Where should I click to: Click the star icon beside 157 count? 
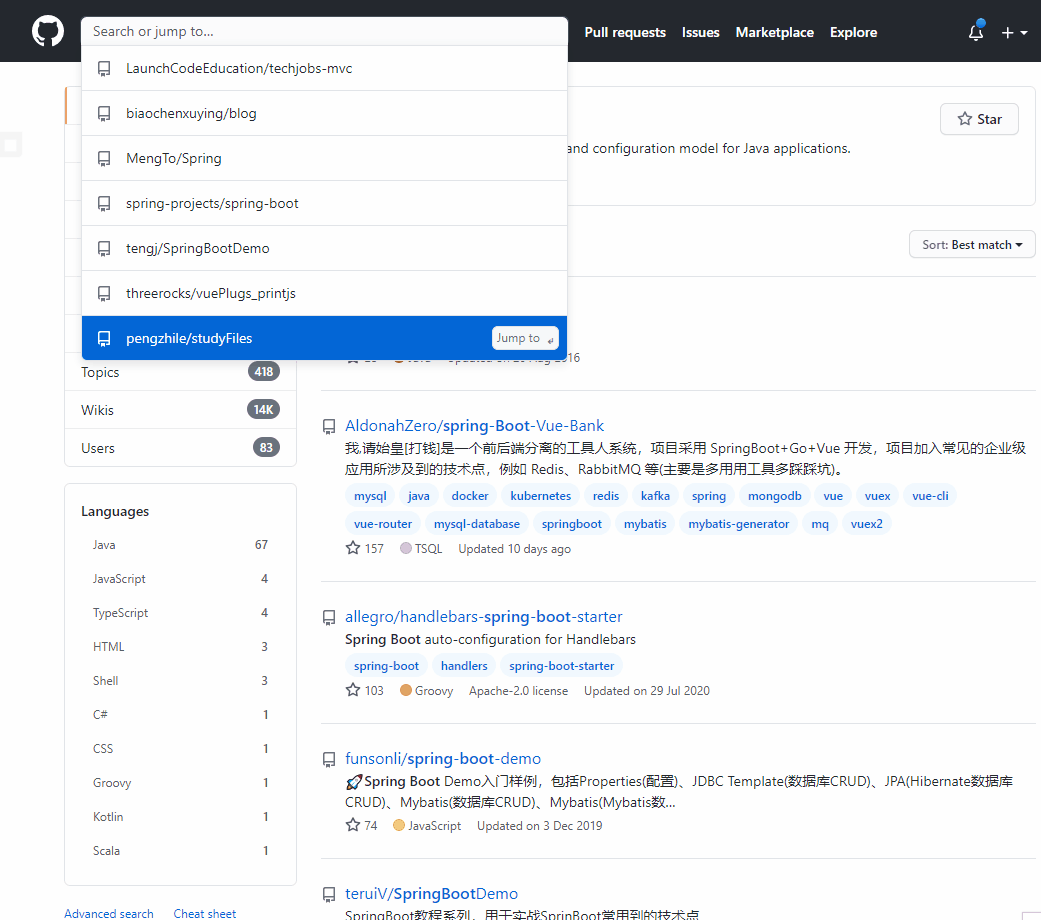pyautogui.click(x=352, y=548)
